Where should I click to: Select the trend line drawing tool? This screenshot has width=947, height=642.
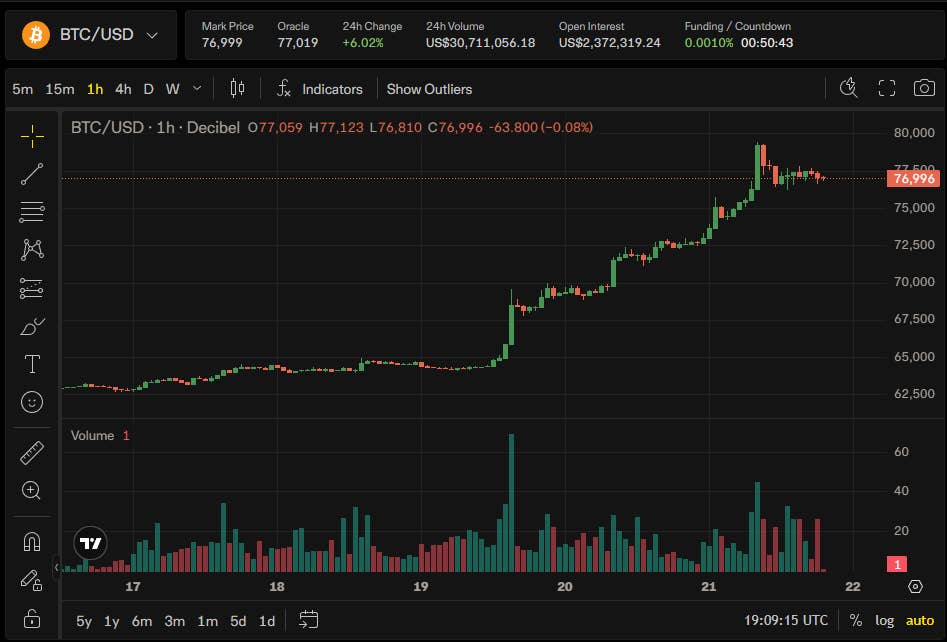point(32,174)
